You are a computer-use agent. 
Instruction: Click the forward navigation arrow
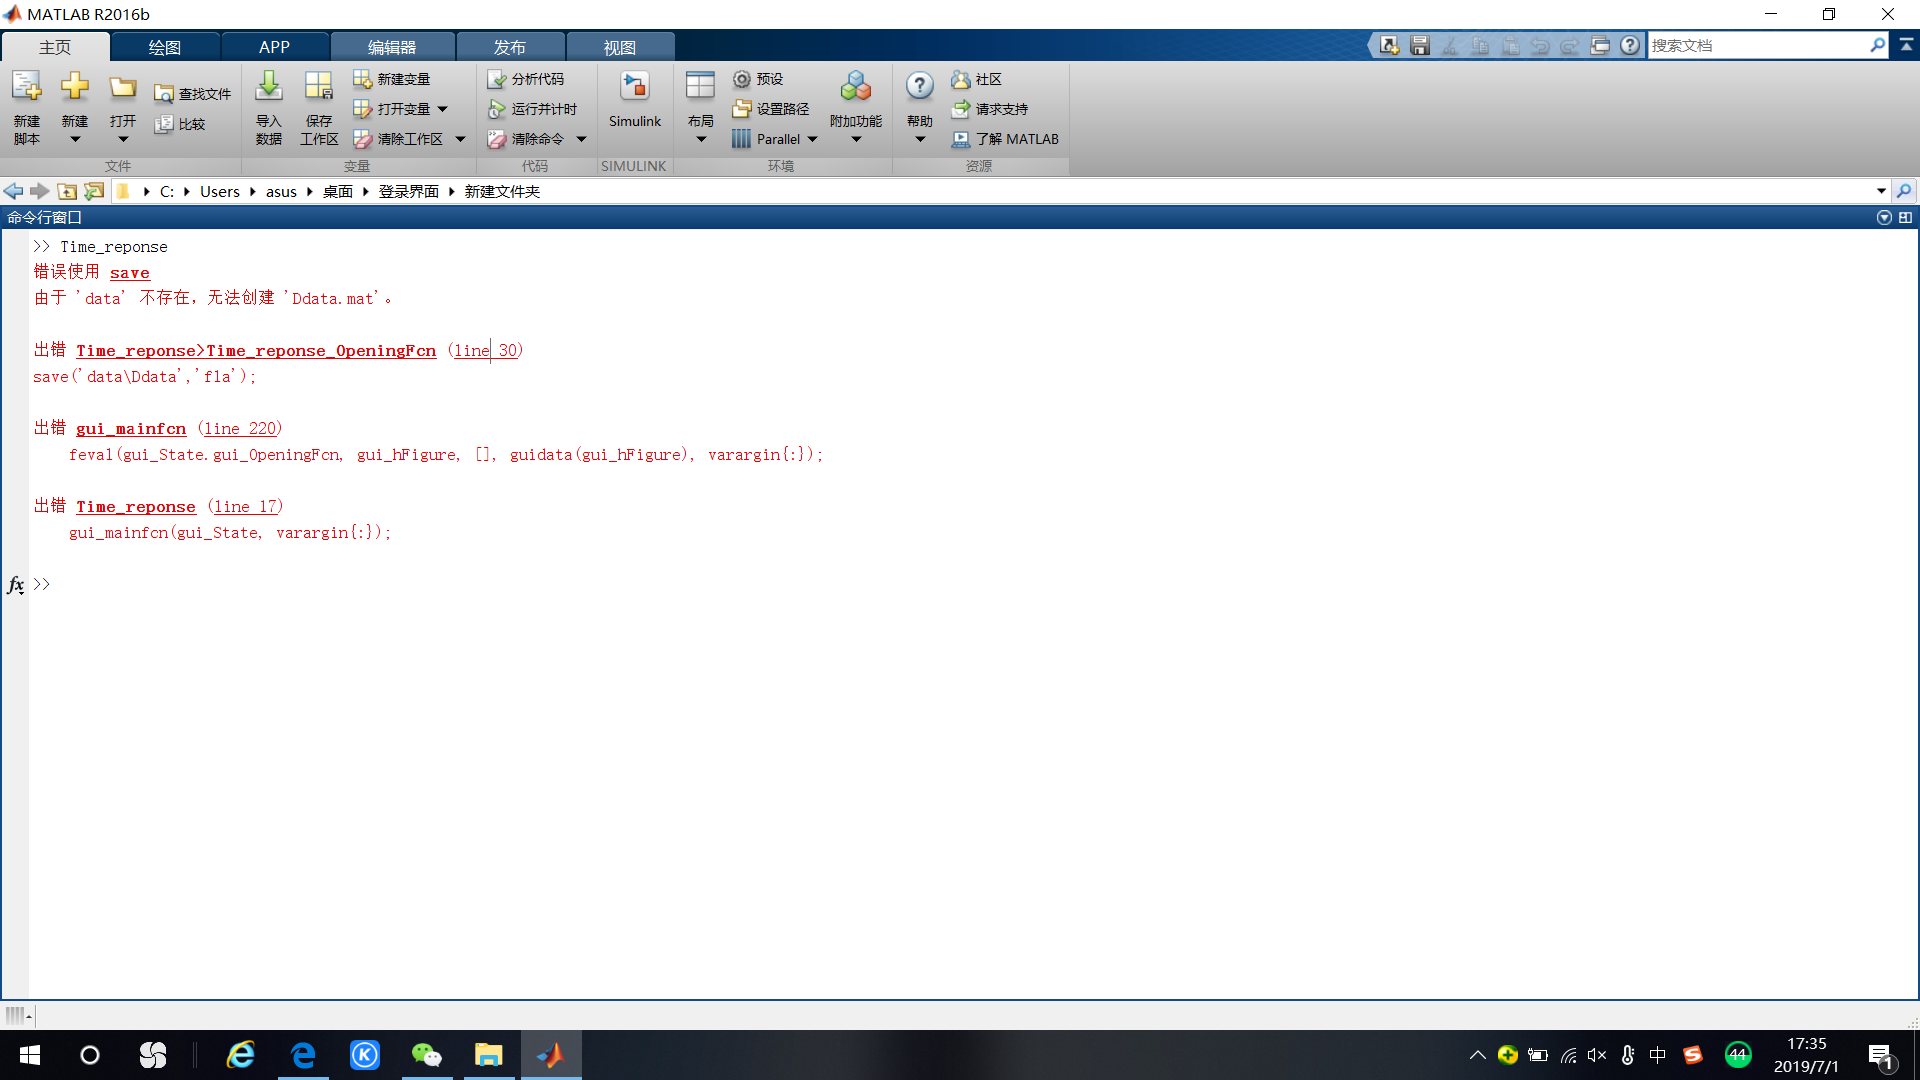39,191
